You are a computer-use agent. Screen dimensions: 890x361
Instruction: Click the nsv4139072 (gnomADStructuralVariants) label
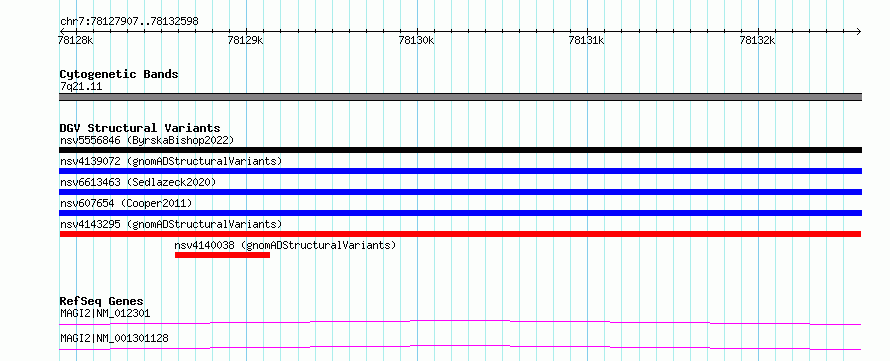171,161
